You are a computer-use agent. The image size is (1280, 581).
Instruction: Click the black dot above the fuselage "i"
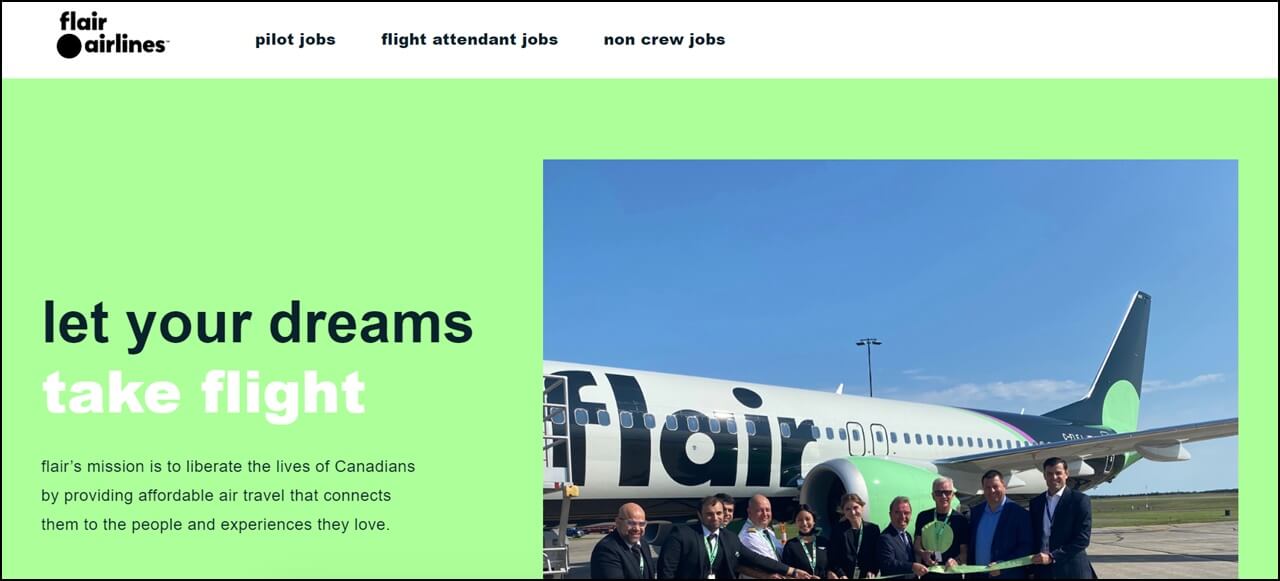coord(747,397)
